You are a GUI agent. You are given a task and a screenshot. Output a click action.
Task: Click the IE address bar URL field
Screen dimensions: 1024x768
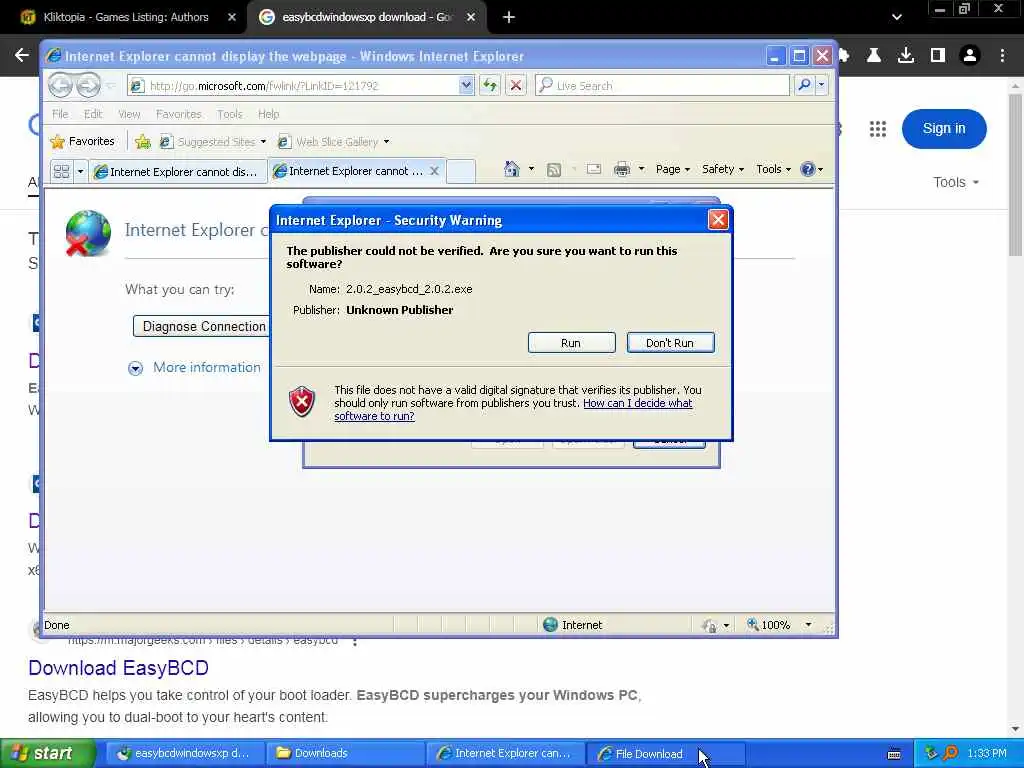click(x=294, y=86)
